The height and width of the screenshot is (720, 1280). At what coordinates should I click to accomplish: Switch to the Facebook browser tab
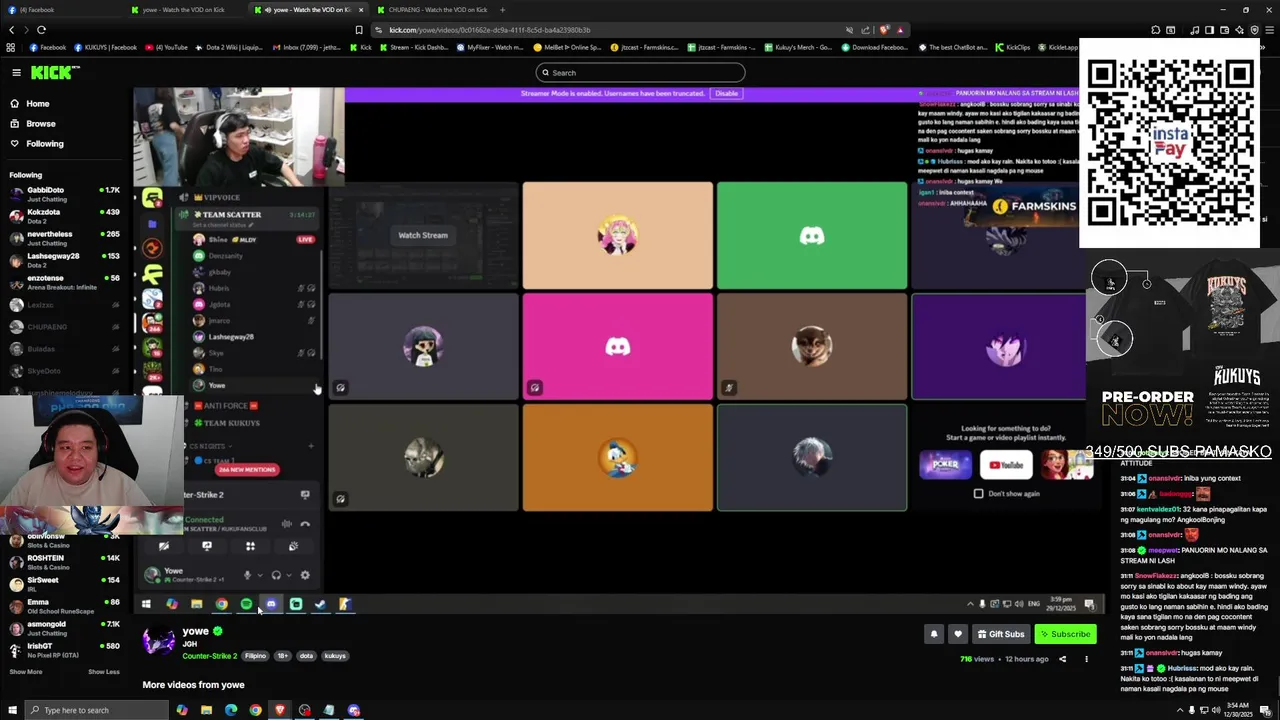point(60,10)
